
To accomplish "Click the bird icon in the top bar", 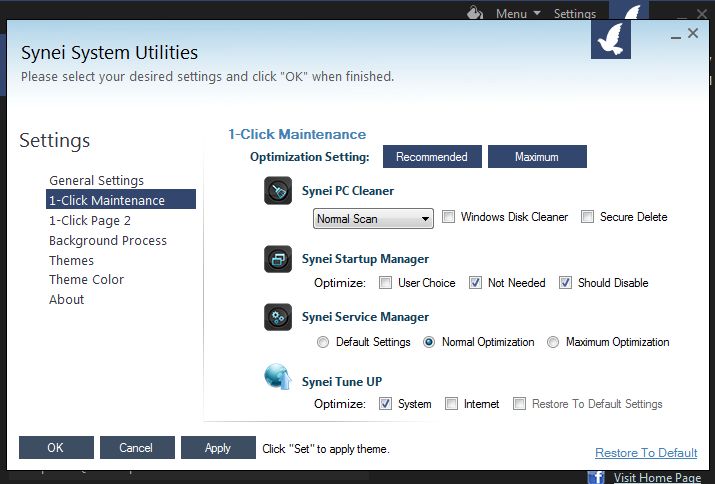I will [628, 13].
